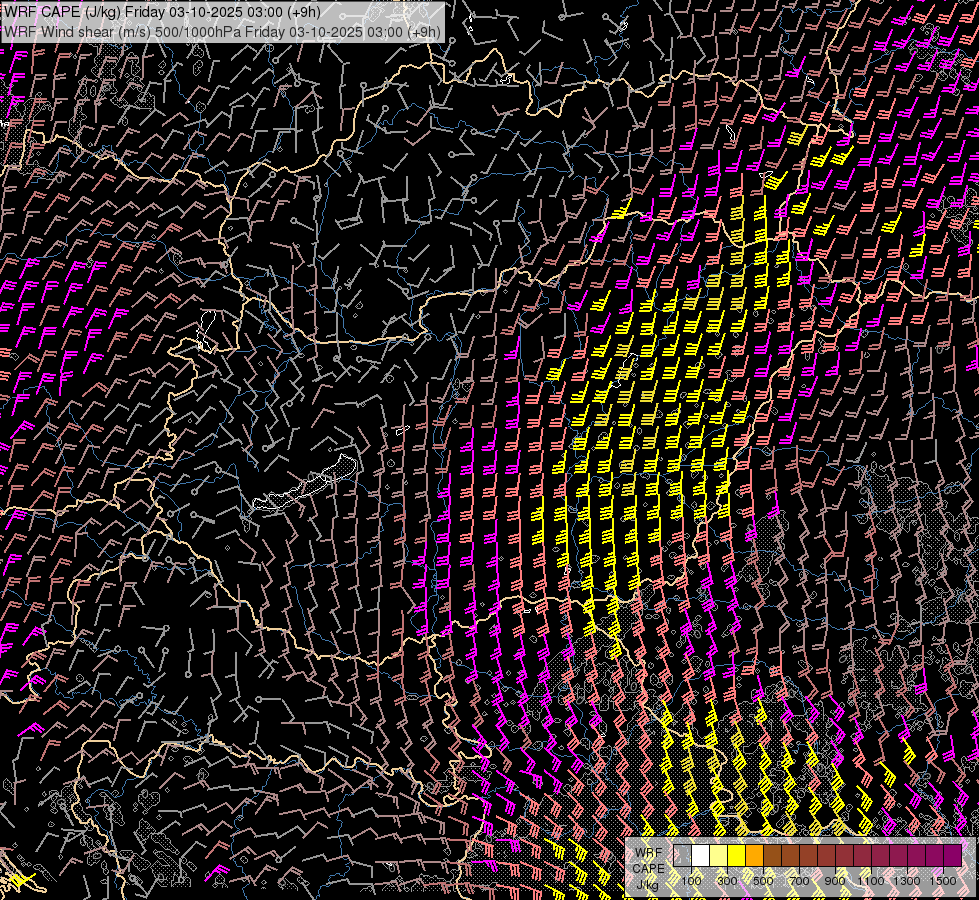Click the 1300 value on the legend scale
Screen dimensions: 979x900
pos(907,881)
